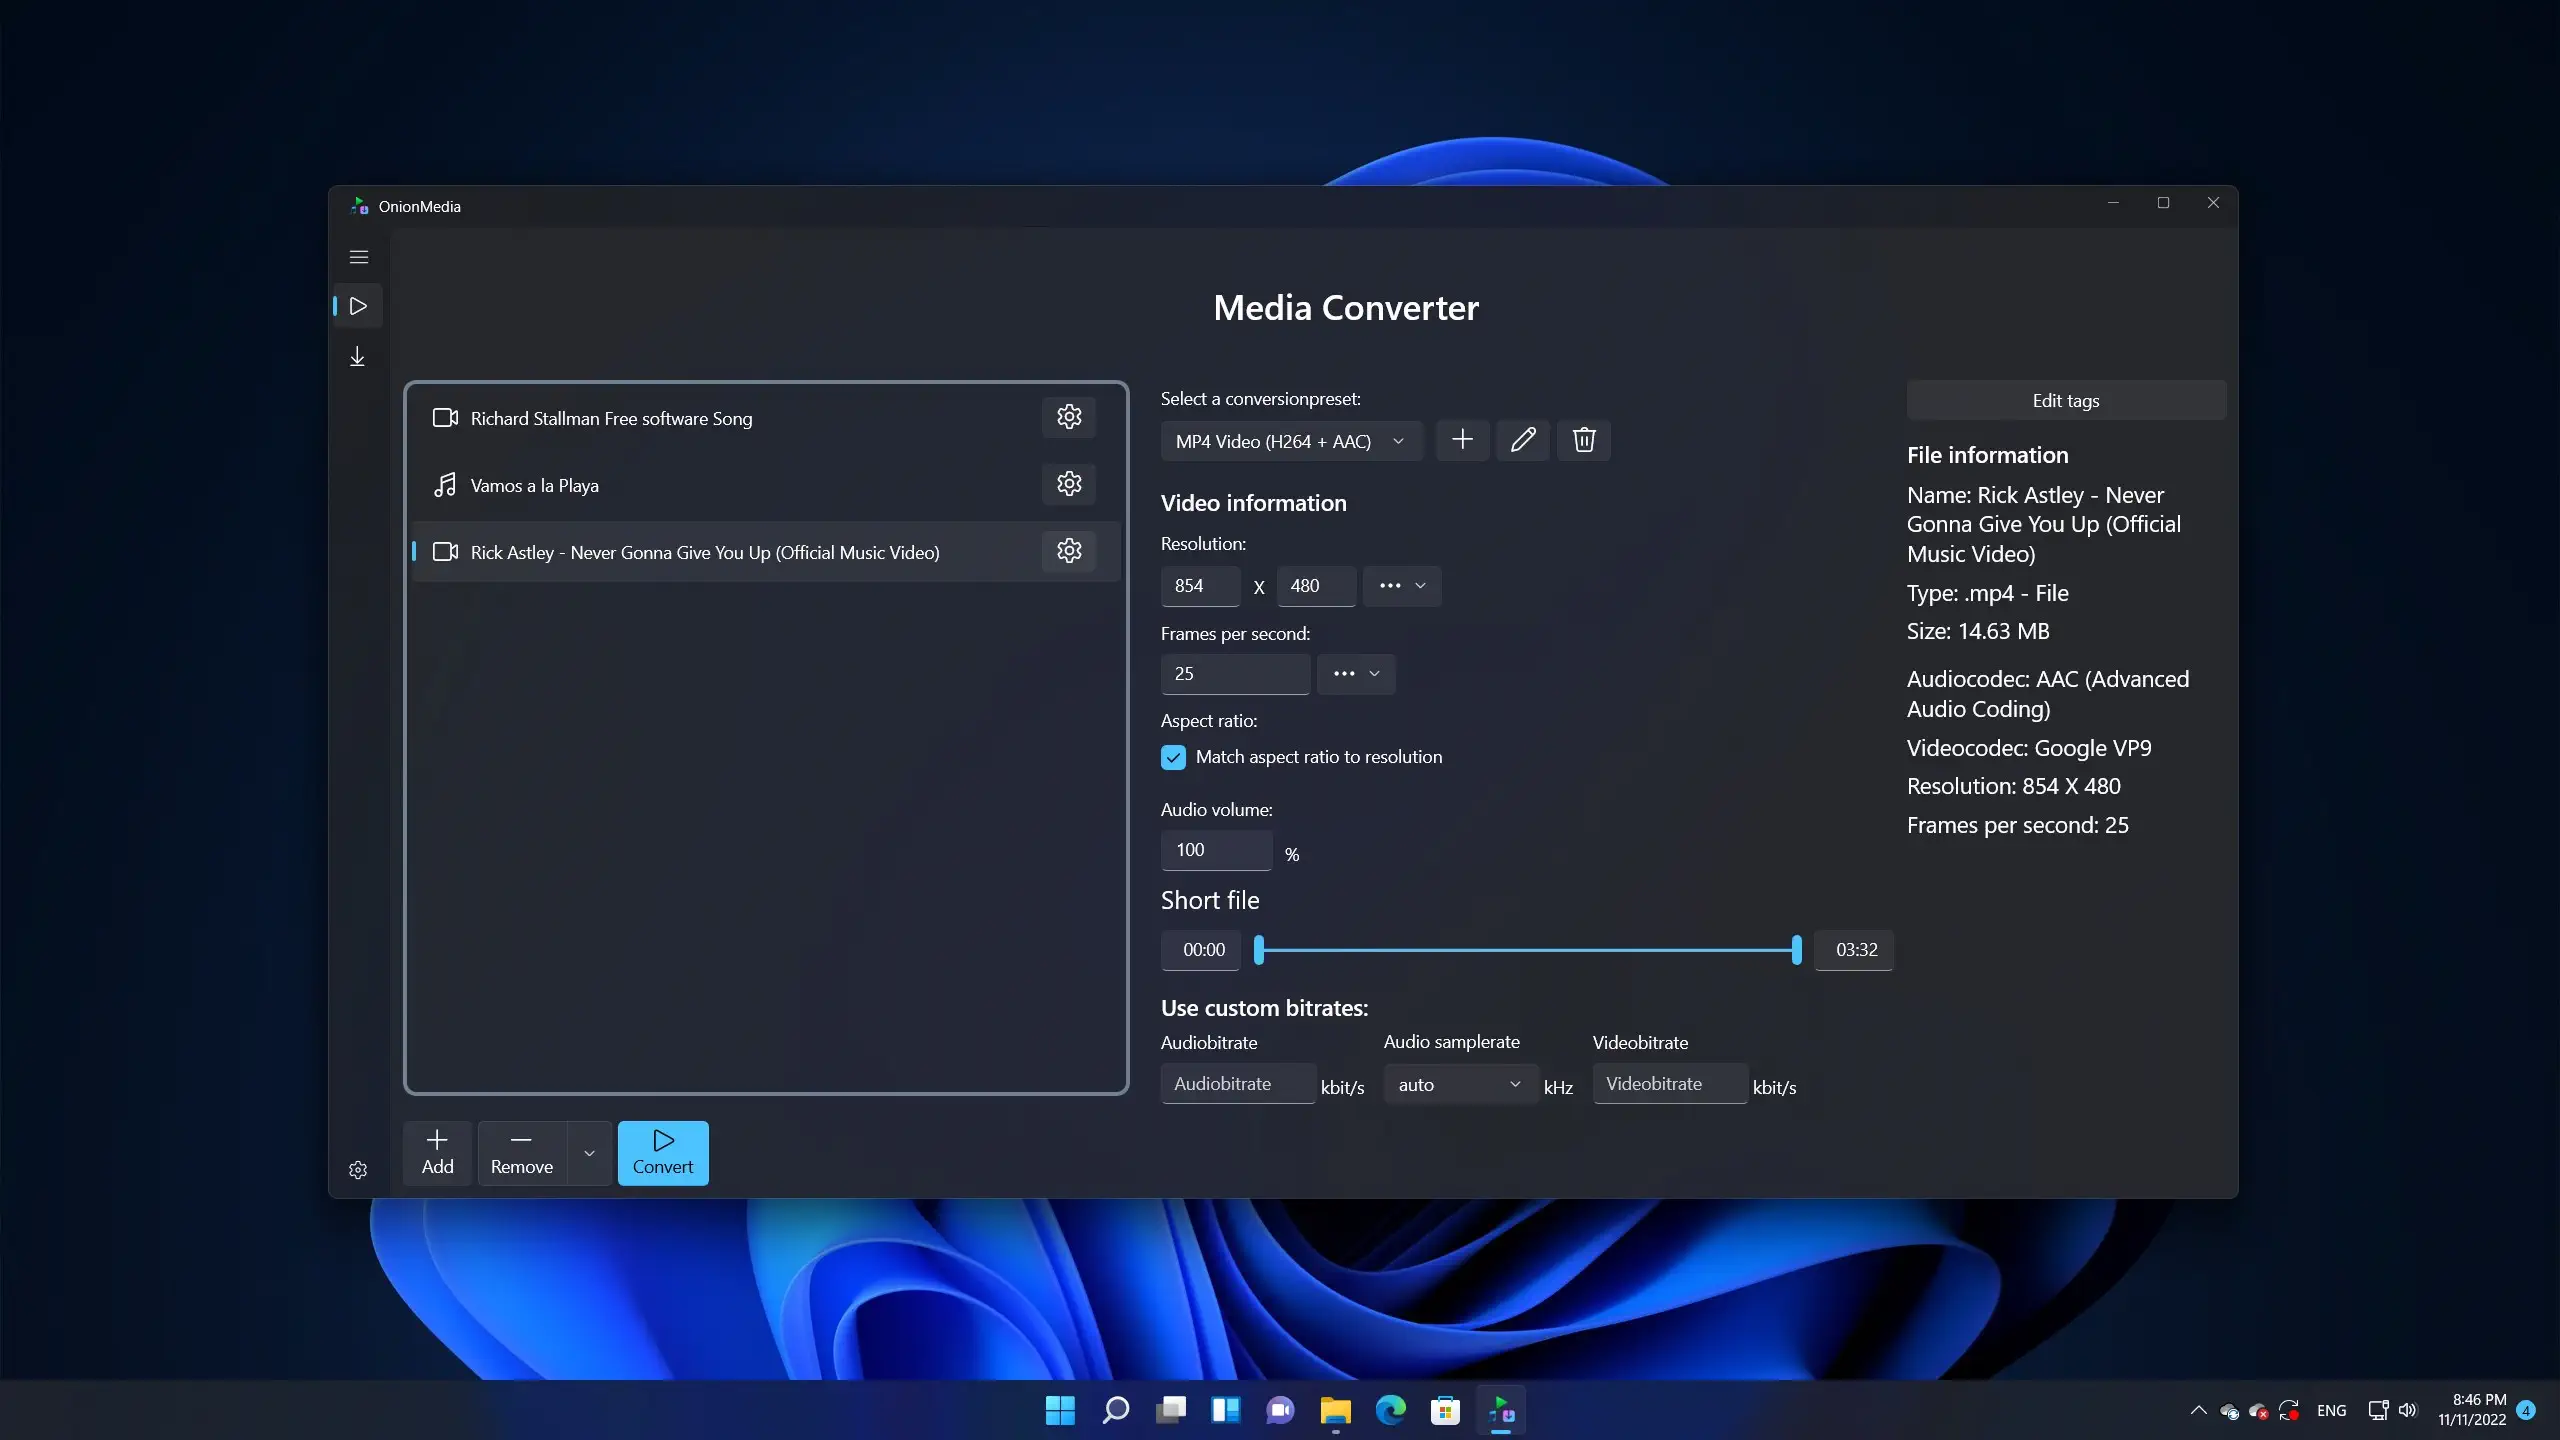Image resolution: width=2560 pixels, height=1440 pixels.
Task: Open the volume control in system tray
Action: pyautogui.click(x=2407, y=1410)
